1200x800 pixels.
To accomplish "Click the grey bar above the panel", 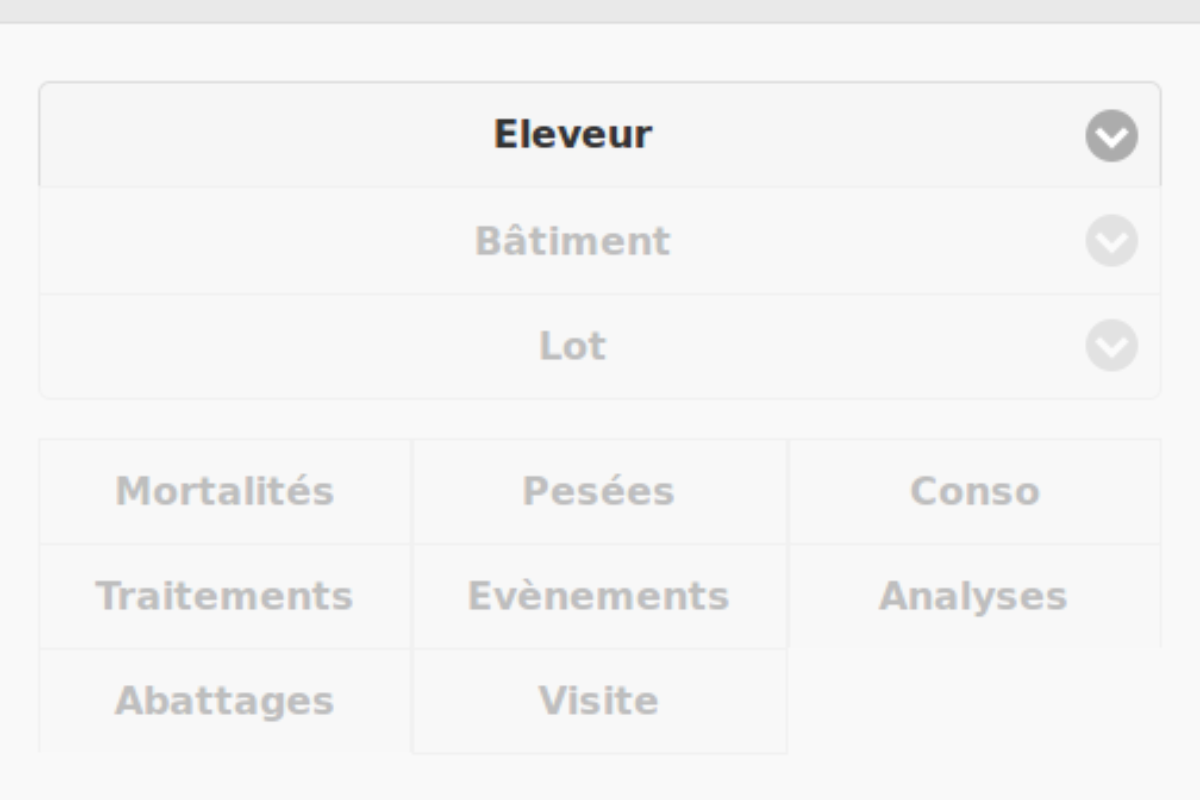I will pyautogui.click(x=600, y=11).
